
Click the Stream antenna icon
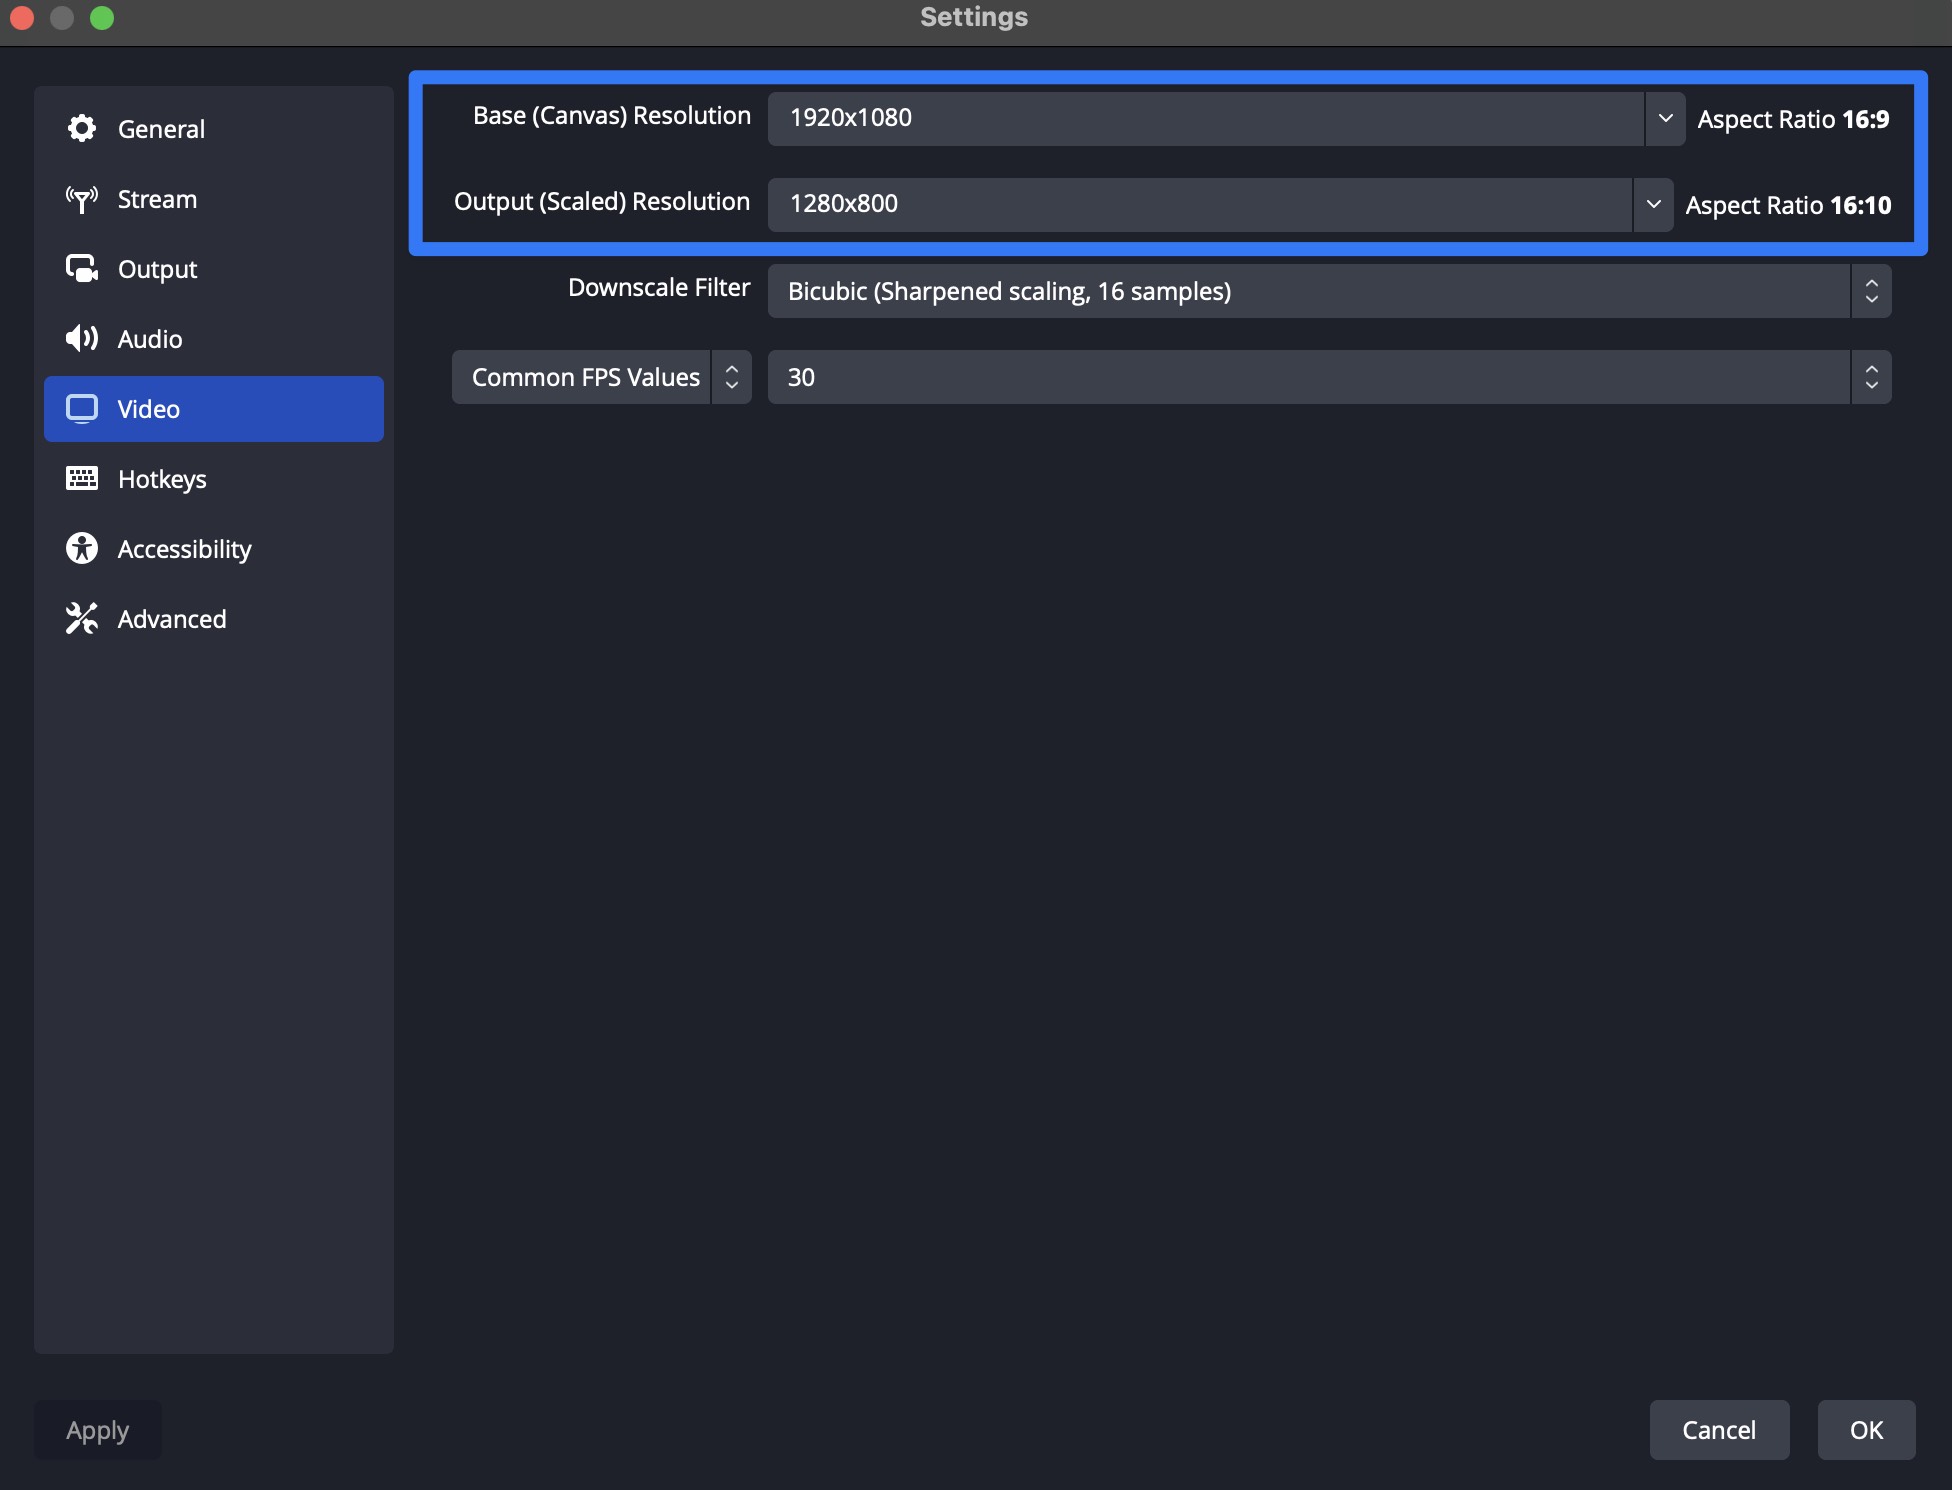coord(81,199)
